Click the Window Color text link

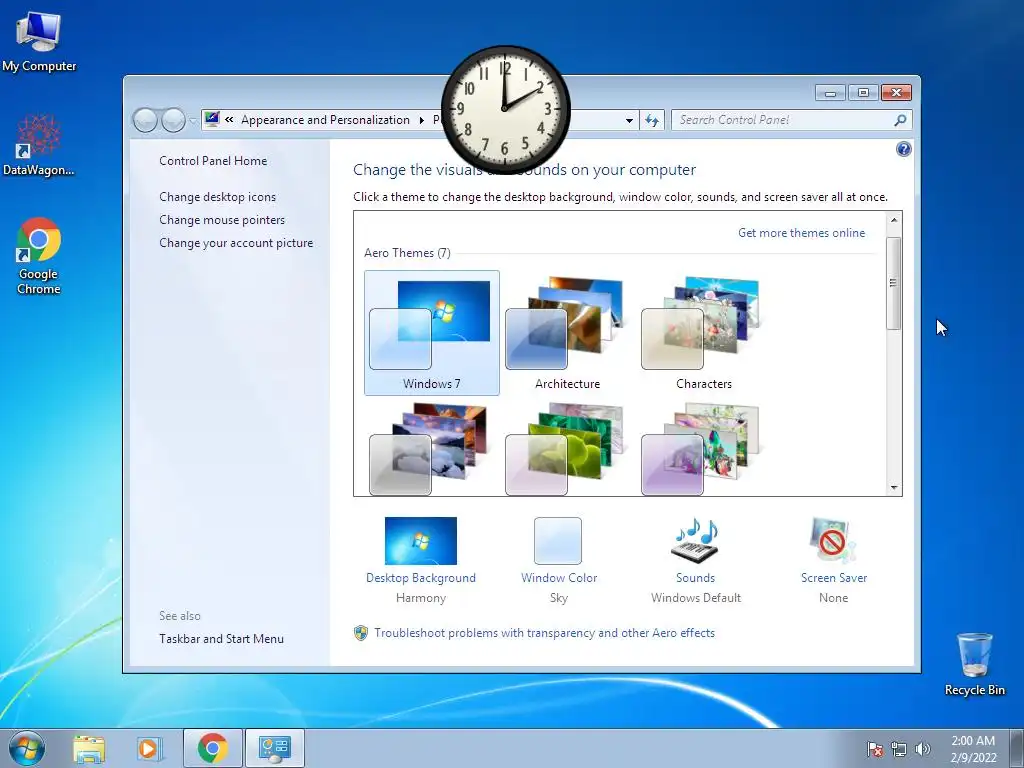[559, 578]
